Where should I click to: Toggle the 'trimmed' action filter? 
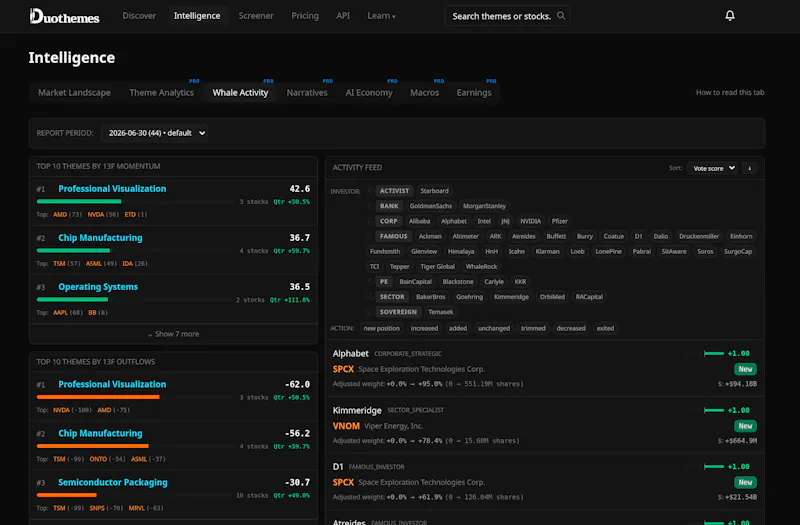click(533, 329)
